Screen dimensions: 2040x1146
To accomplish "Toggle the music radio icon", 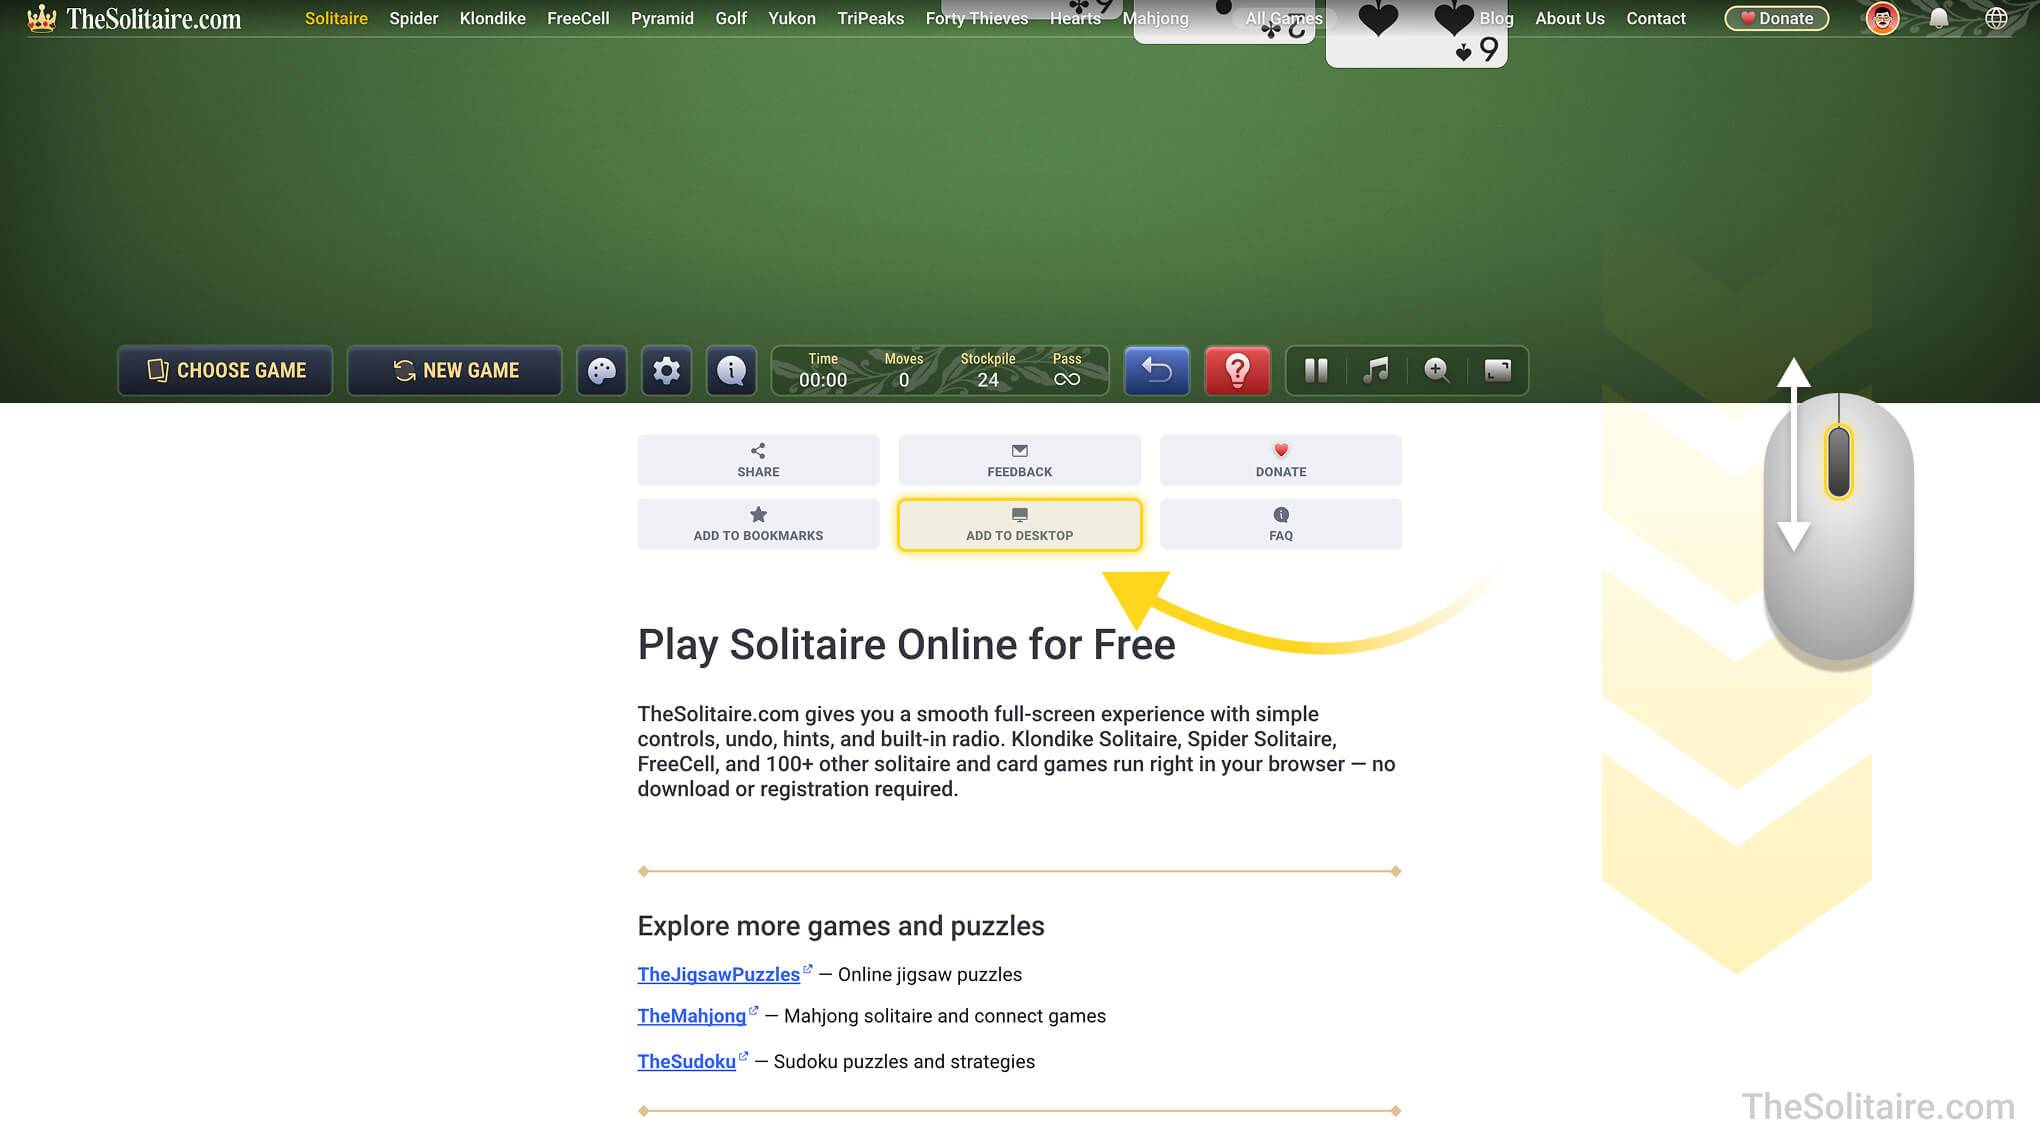I will tap(1376, 371).
